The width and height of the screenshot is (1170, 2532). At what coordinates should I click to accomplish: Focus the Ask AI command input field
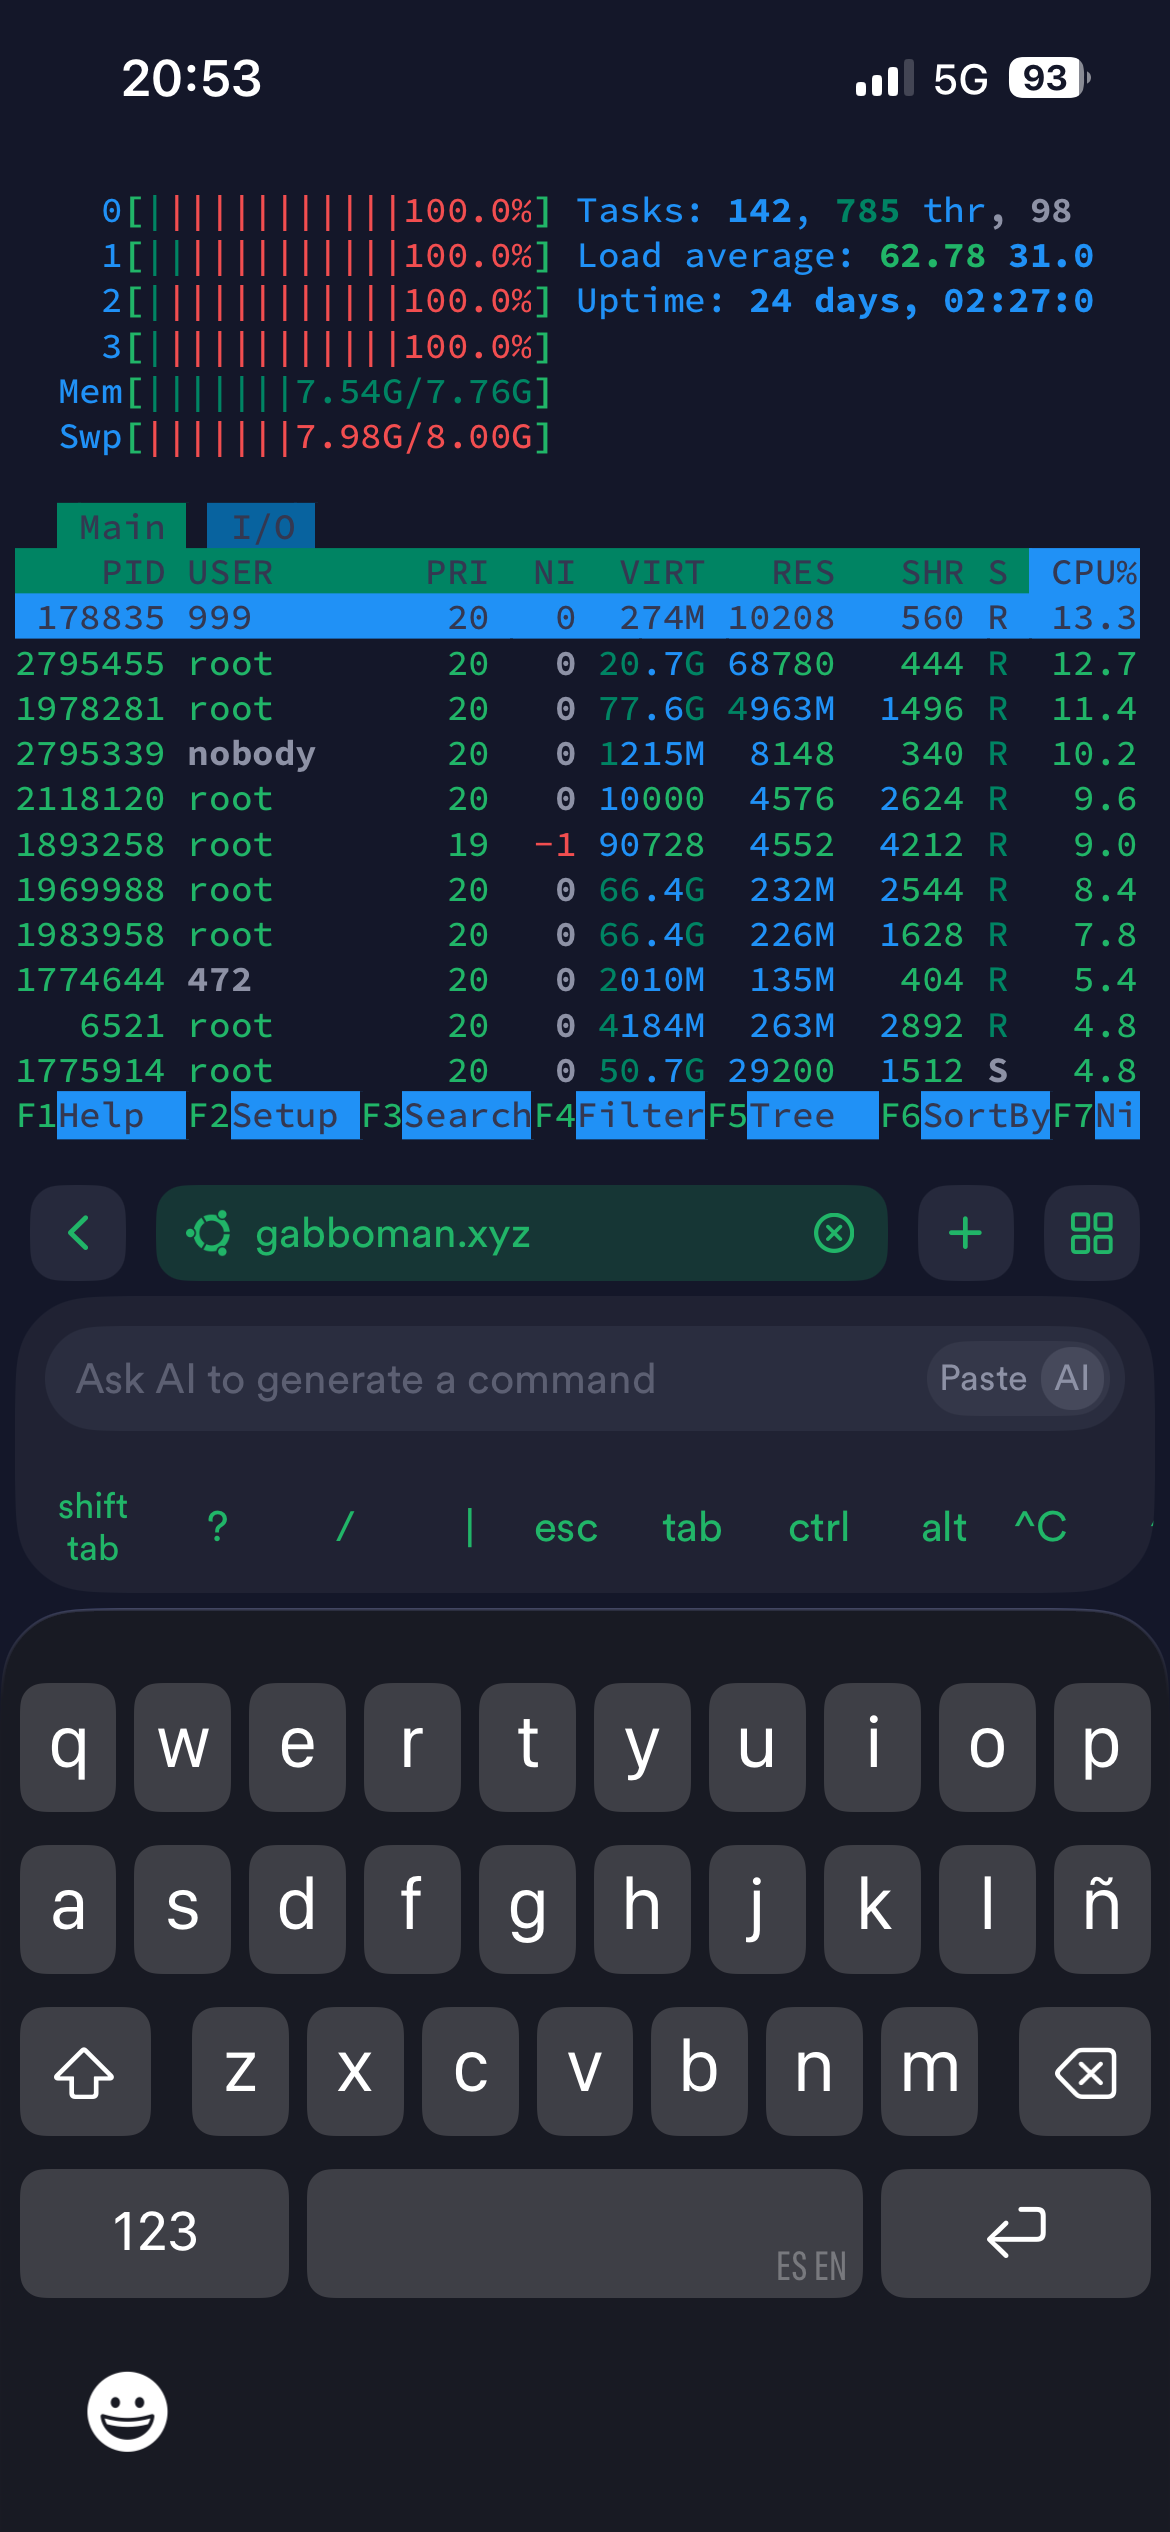tap(480, 1379)
